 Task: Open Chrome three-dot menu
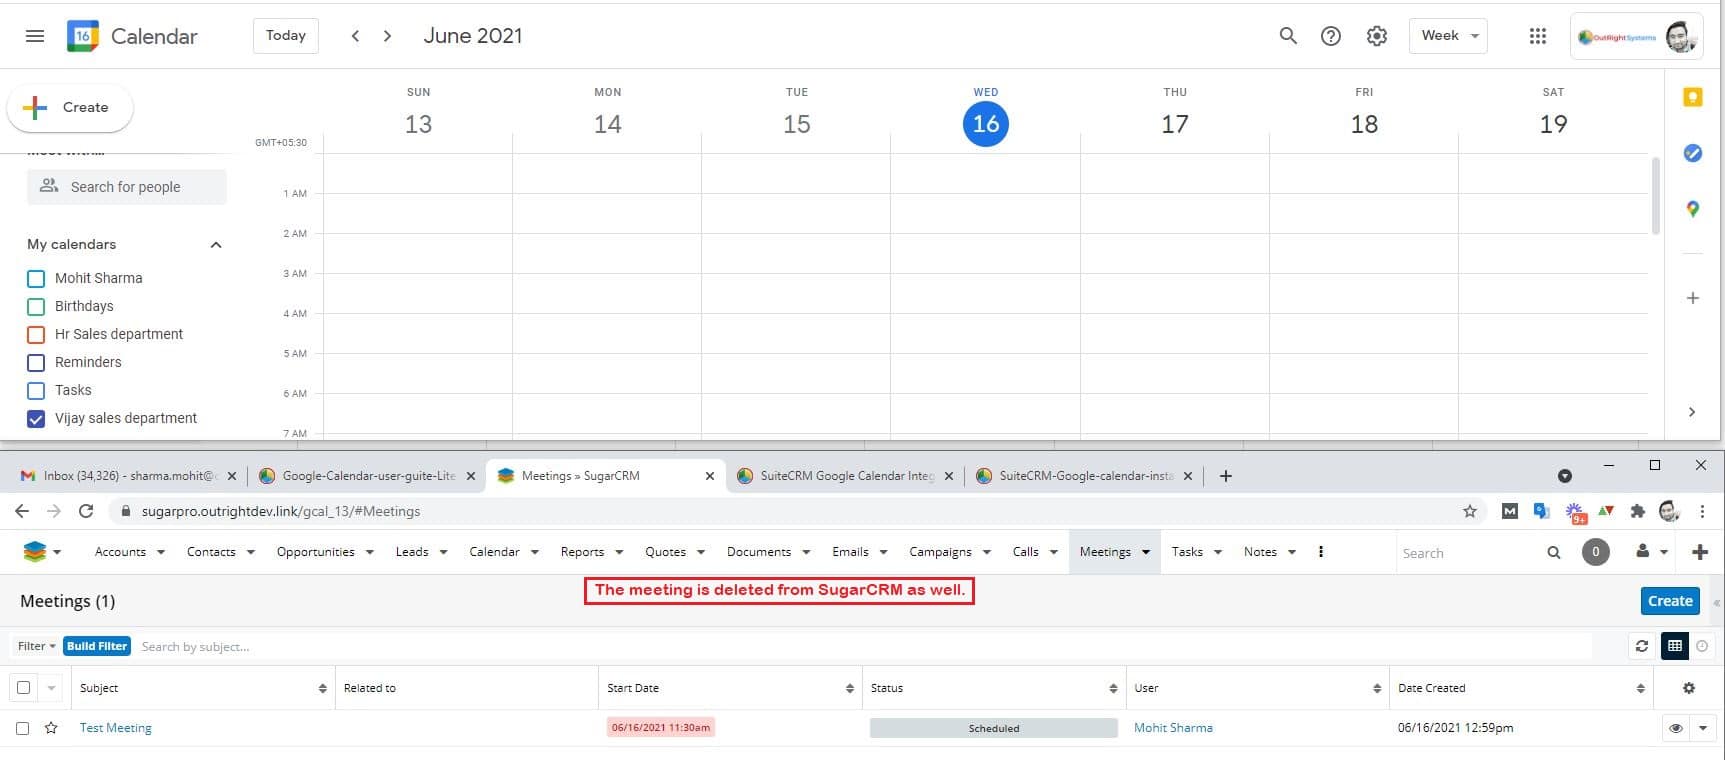coord(1702,511)
